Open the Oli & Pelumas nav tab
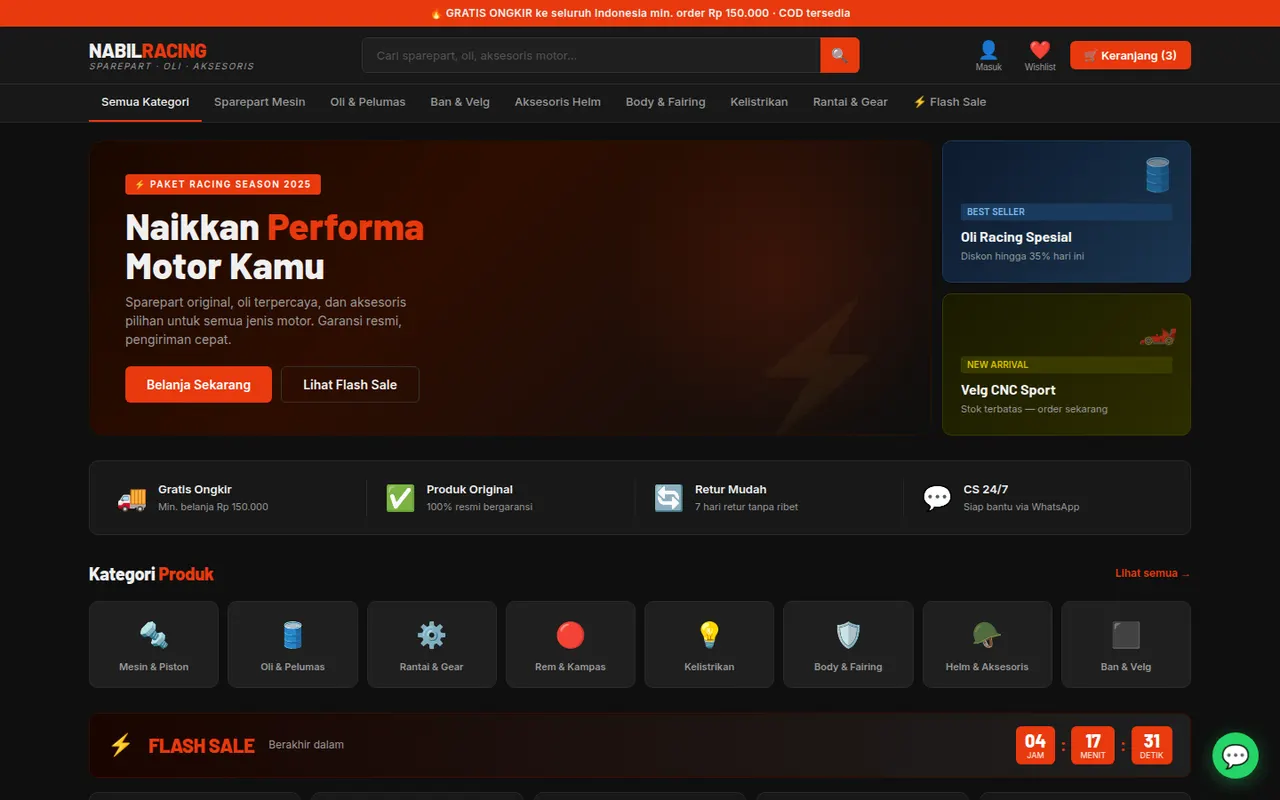Image resolution: width=1280 pixels, height=800 pixels. tap(368, 102)
